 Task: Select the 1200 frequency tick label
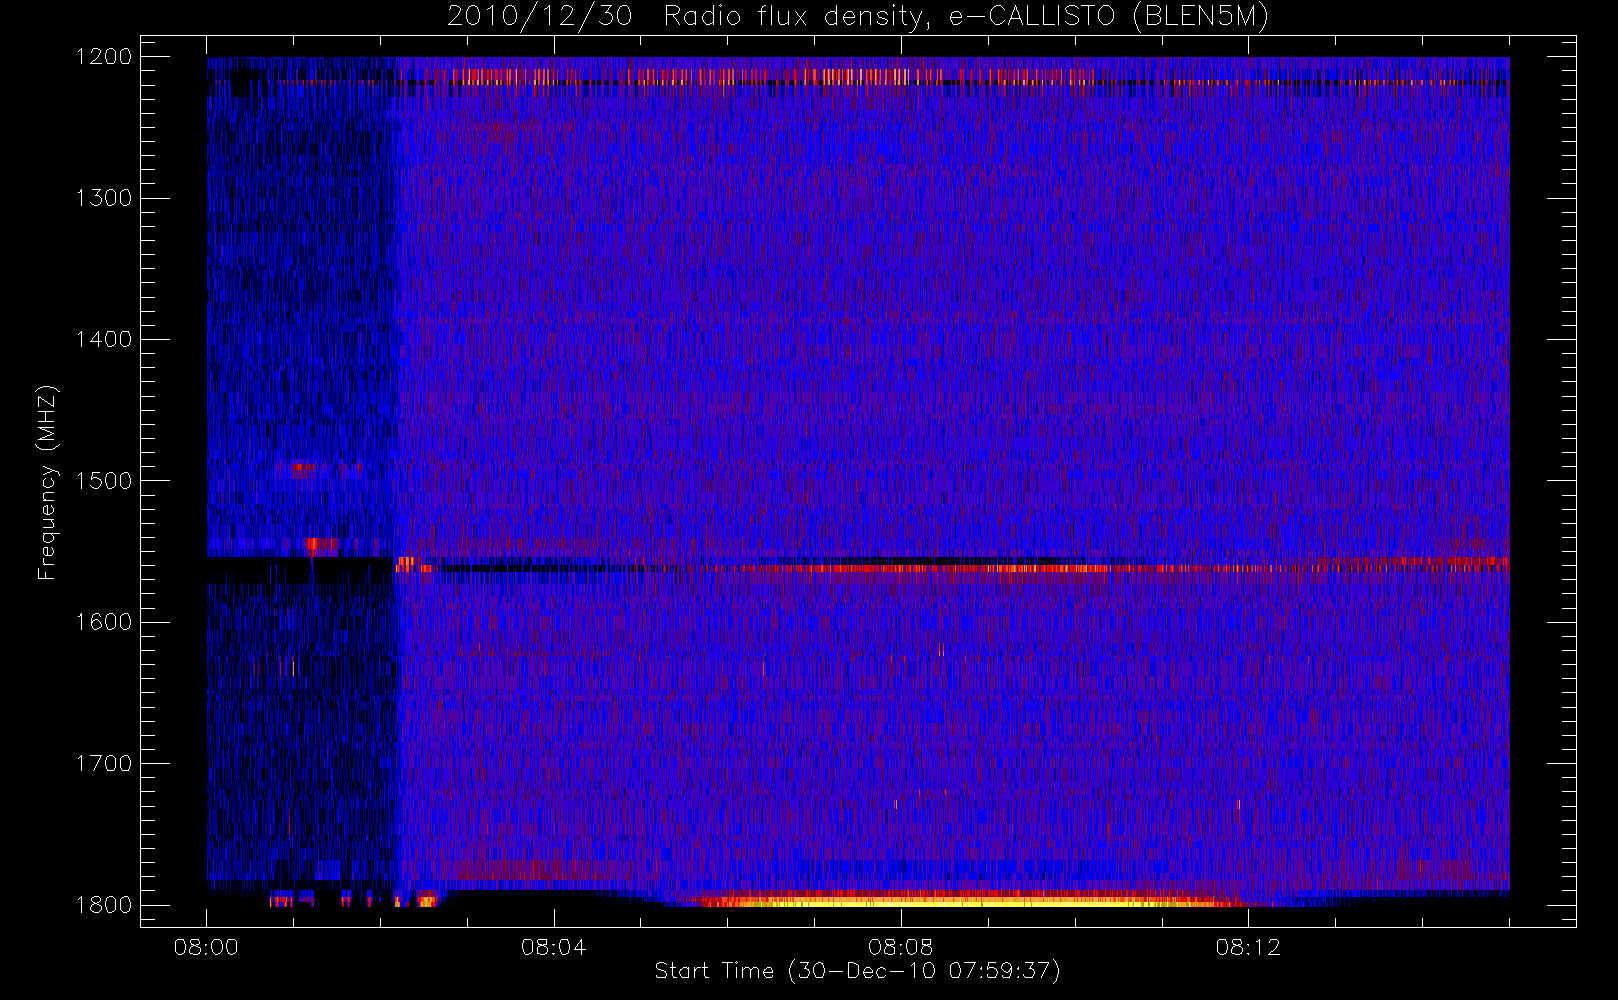pyautogui.click(x=105, y=57)
